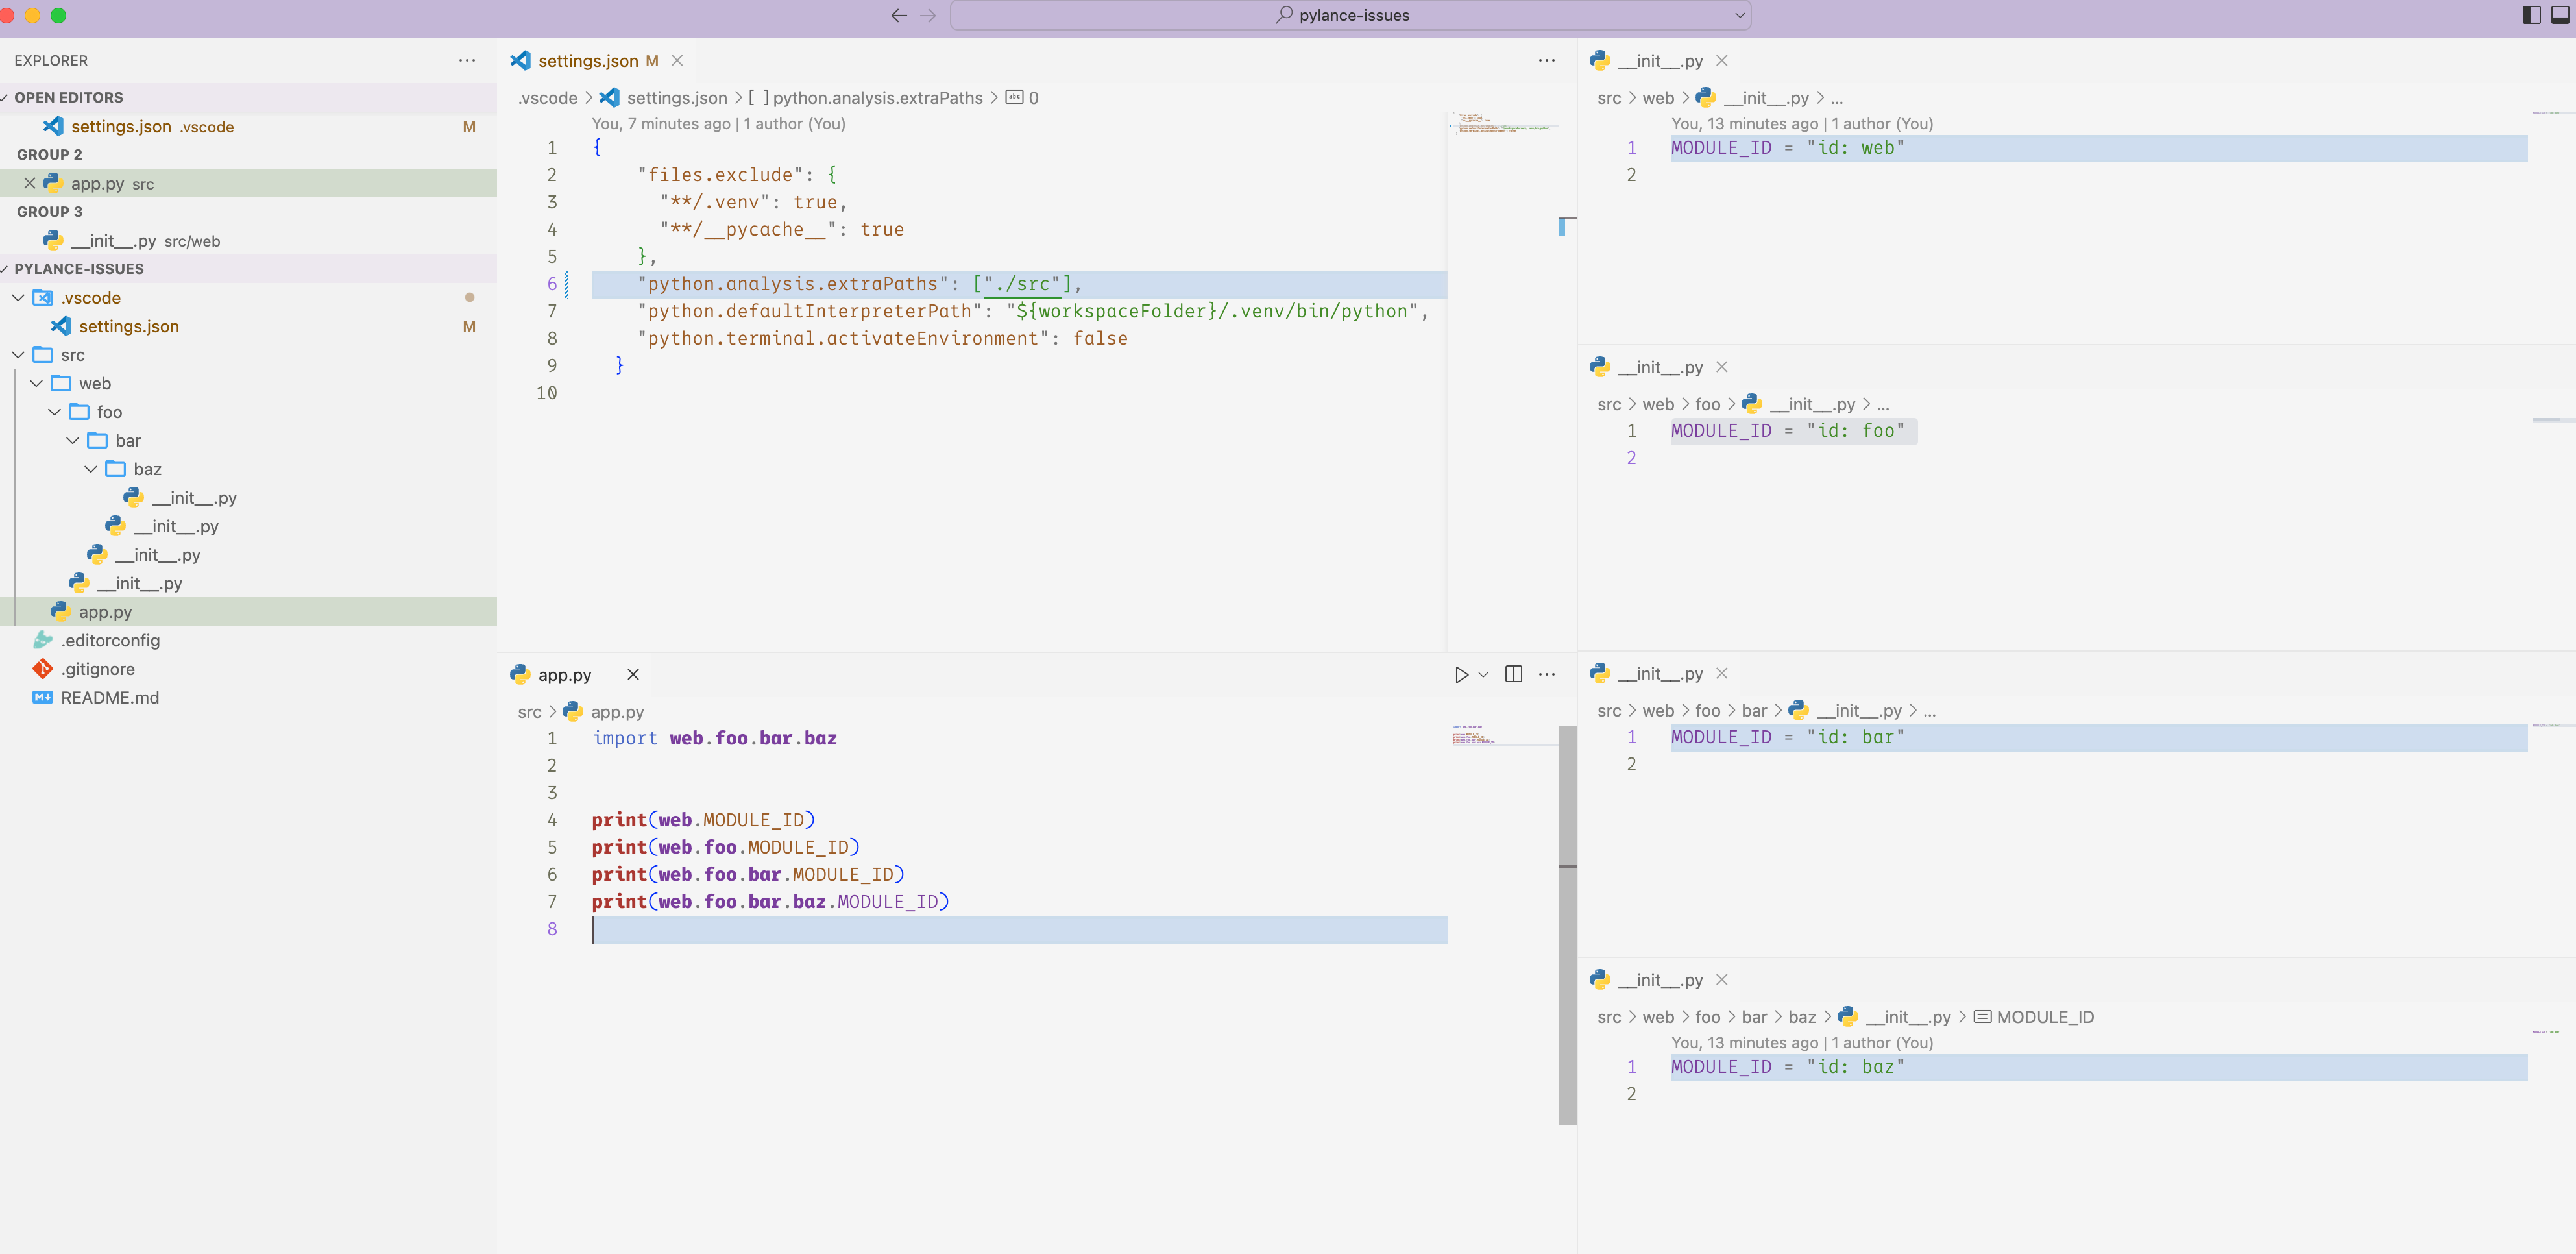Click the Go Forward arrow in title bar
Screen dimensions: 2576x1254
928,15
